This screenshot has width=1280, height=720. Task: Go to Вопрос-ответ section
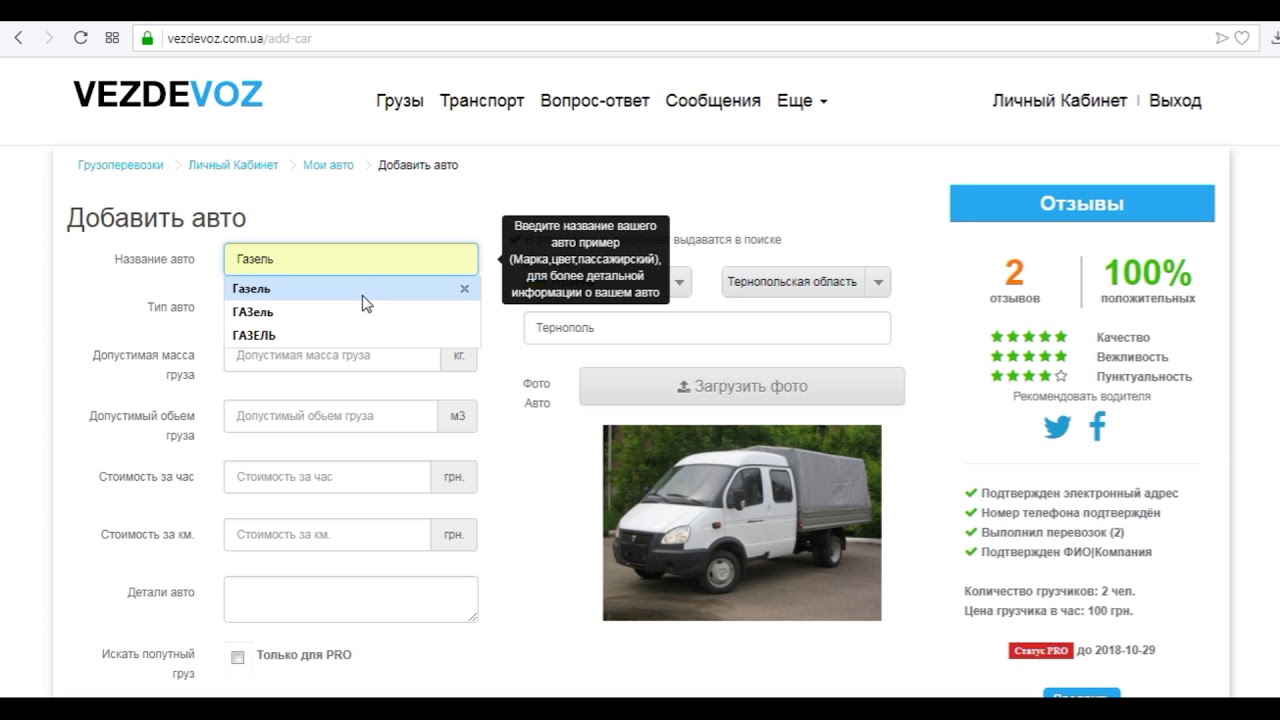pyautogui.click(x=595, y=101)
